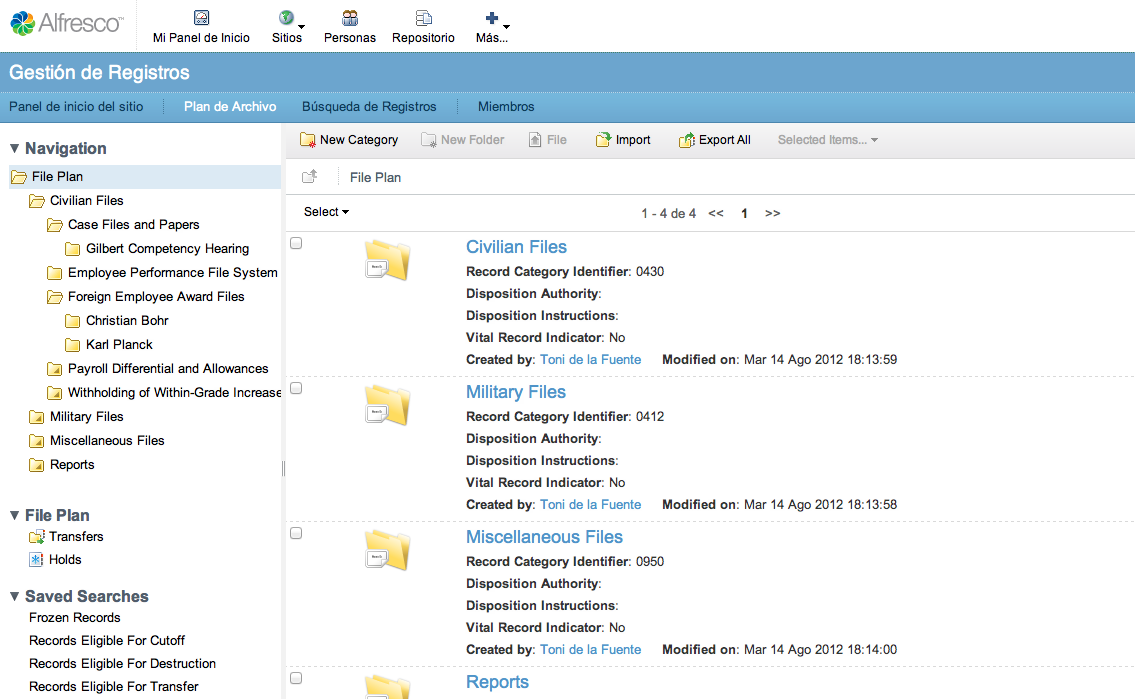Click the Gilbert Competency Hearing folder icon
Image resolution: width=1135 pixels, height=699 pixels.
pyautogui.click(x=72, y=249)
